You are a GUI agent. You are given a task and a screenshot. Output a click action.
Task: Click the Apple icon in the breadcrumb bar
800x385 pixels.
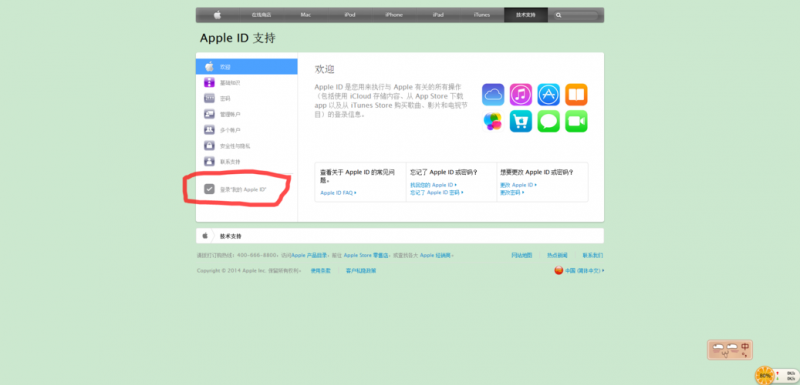pos(205,236)
